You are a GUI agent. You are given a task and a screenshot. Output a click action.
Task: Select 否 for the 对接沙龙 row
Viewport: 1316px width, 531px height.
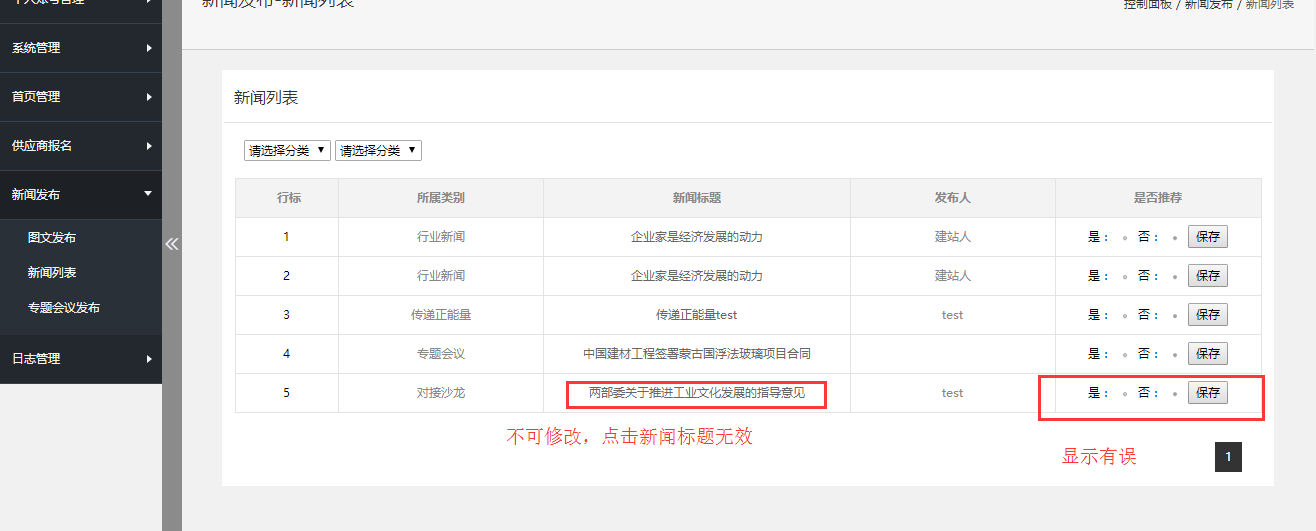[x=1174, y=394]
